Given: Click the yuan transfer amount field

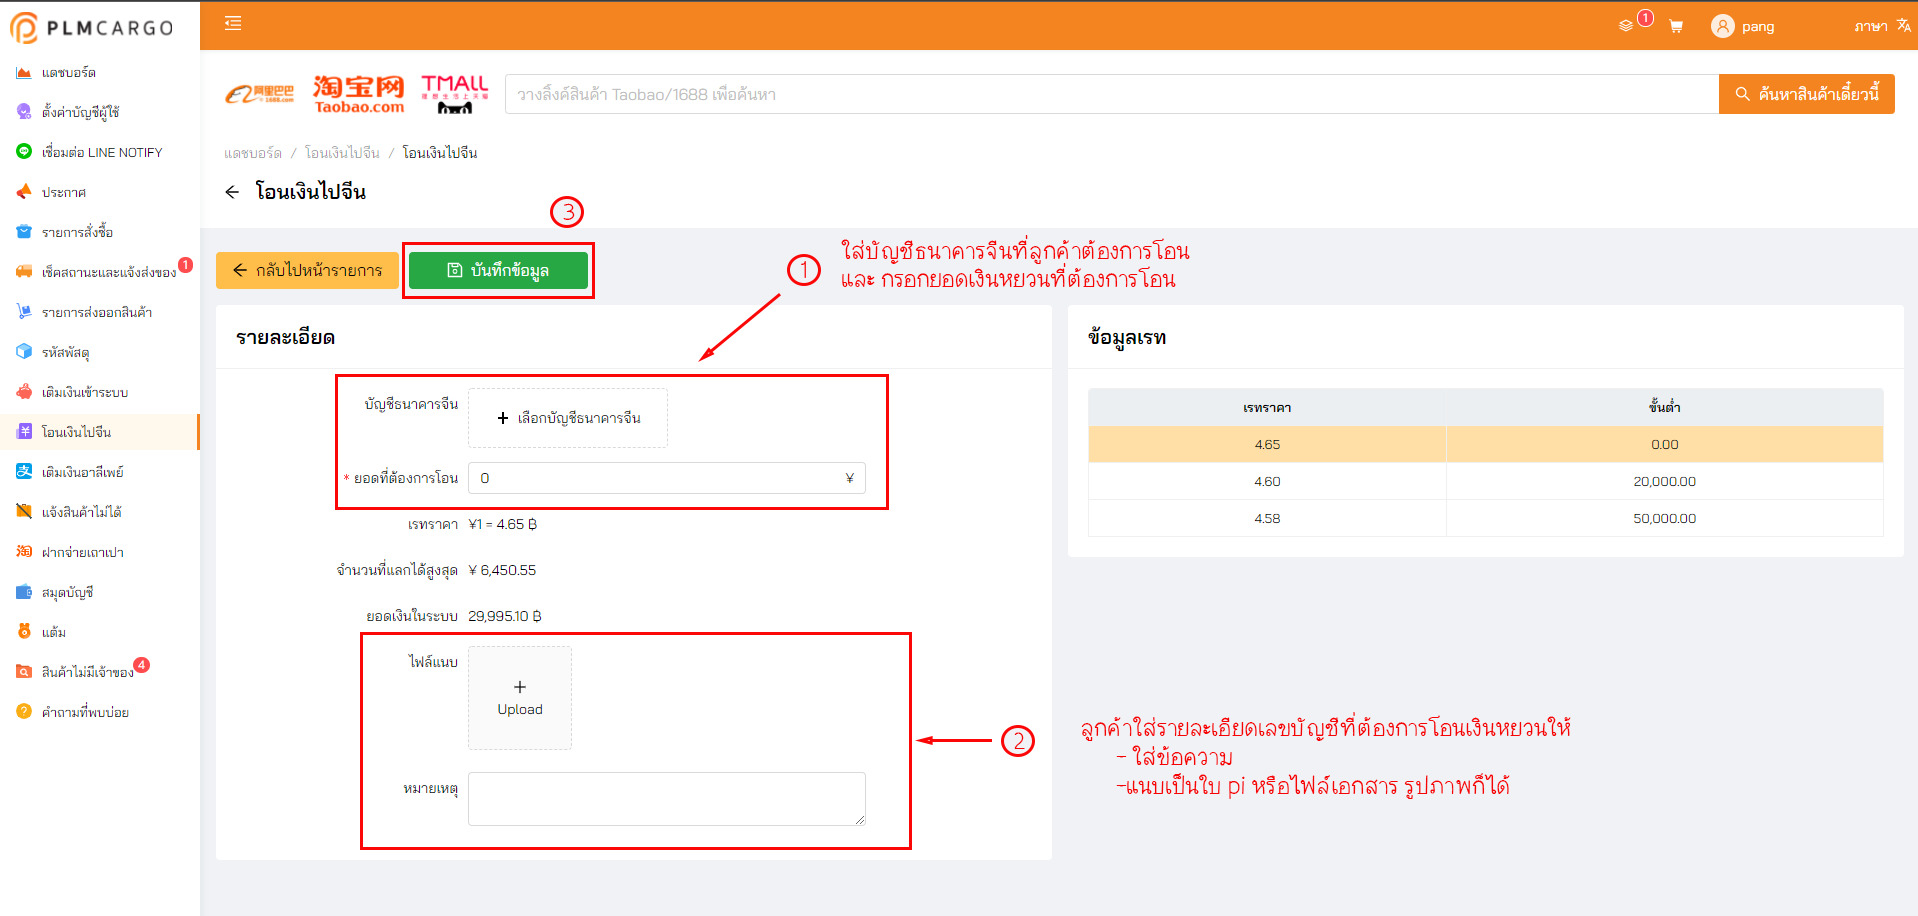Looking at the screenshot, I should click(660, 478).
